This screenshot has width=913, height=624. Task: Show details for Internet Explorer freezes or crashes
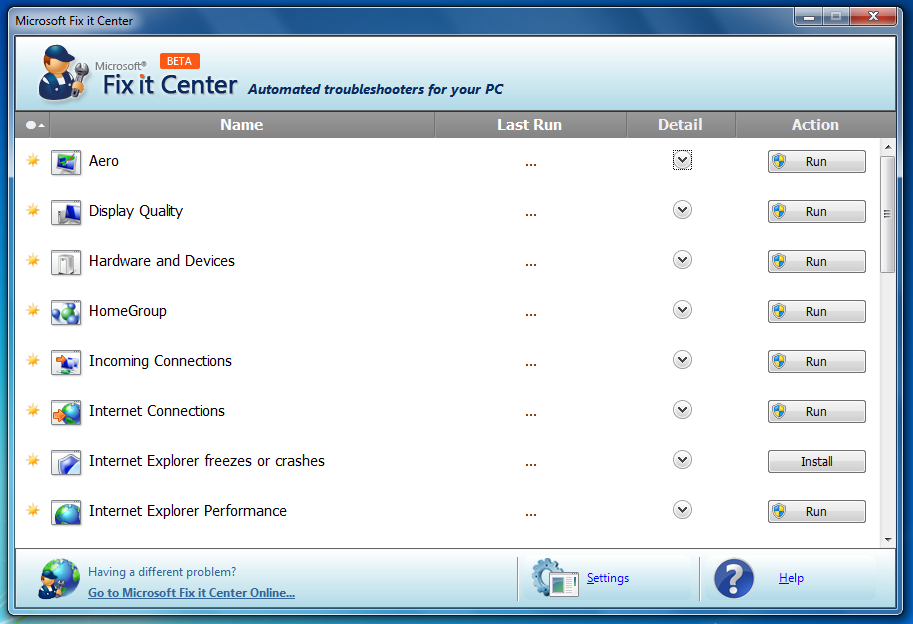click(x=682, y=460)
